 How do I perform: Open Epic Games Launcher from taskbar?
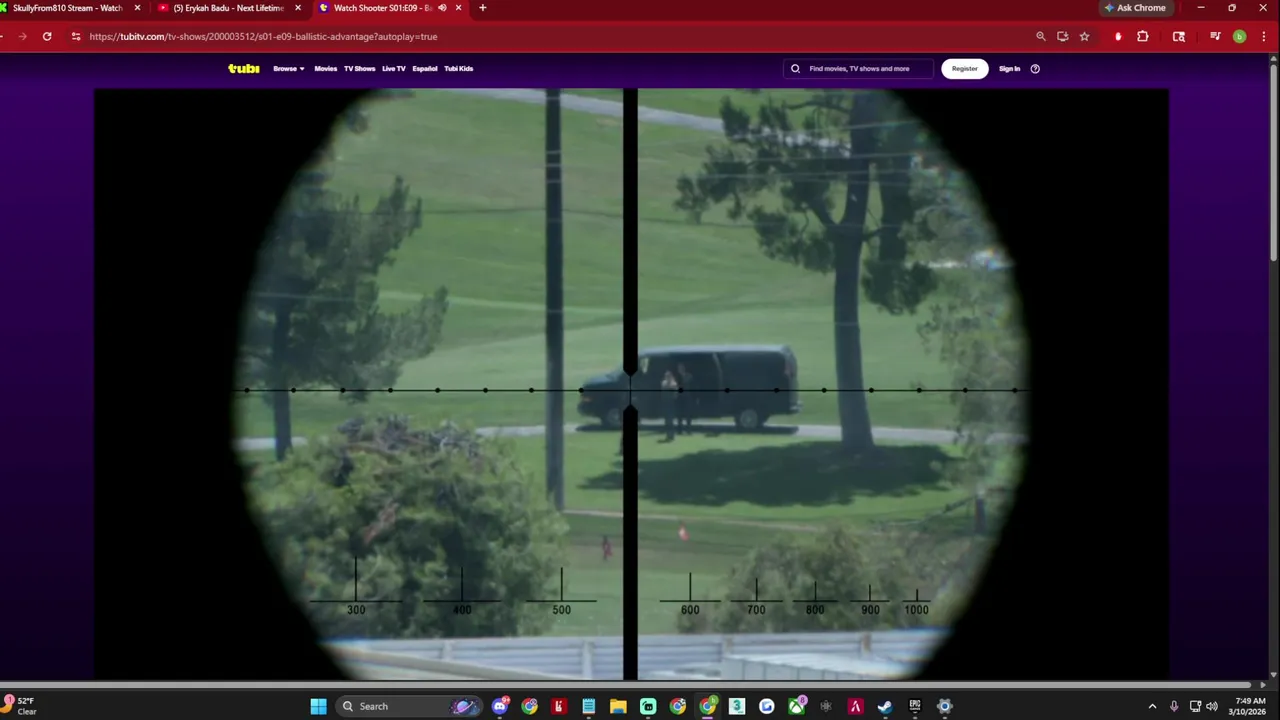pos(915,706)
